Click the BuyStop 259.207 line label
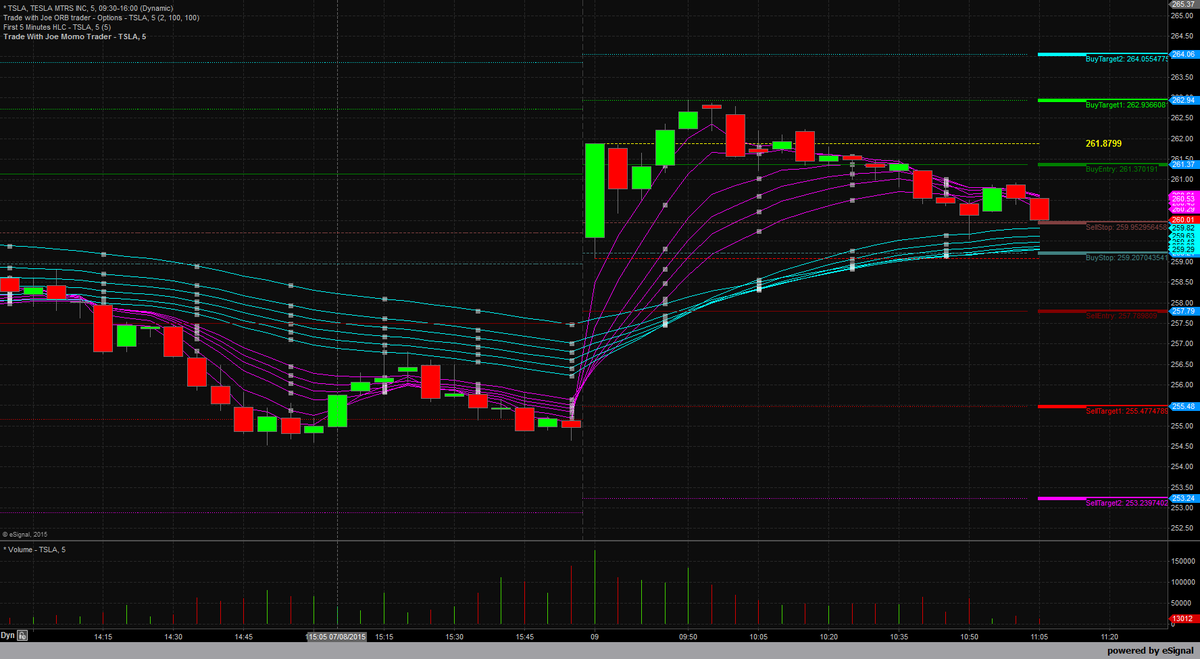 coord(1127,258)
